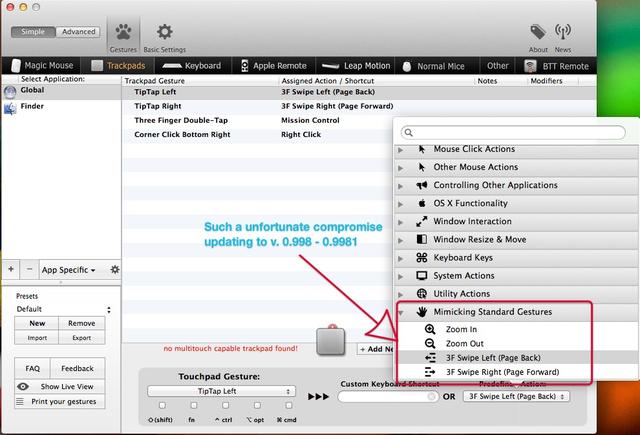Click the About tag icon
This screenshot has width=640, height=435.
click(538, 32)
